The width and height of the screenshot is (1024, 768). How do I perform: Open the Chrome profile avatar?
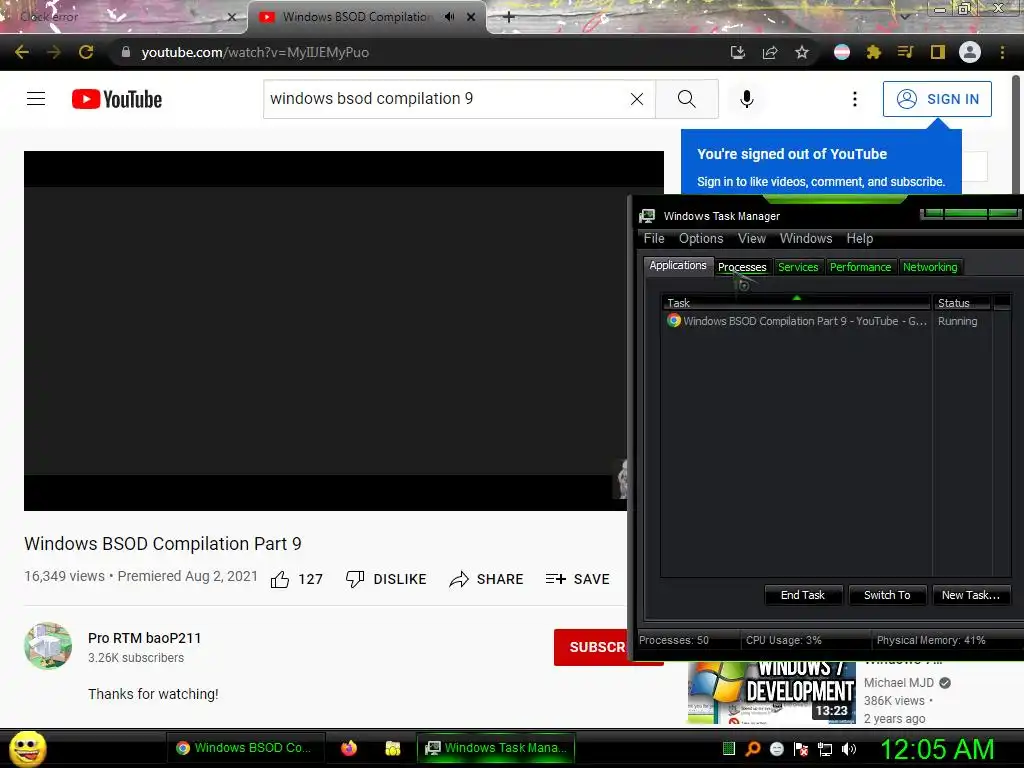[x=970, y=52]
